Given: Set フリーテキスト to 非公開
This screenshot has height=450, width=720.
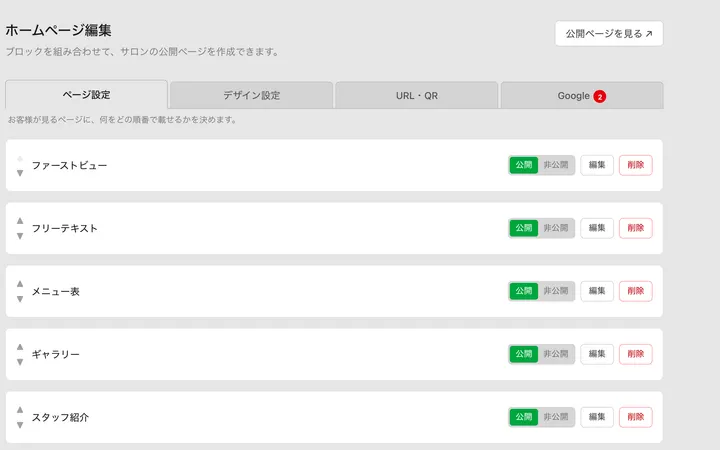Looking at the screenshot, I should [556, 228].
